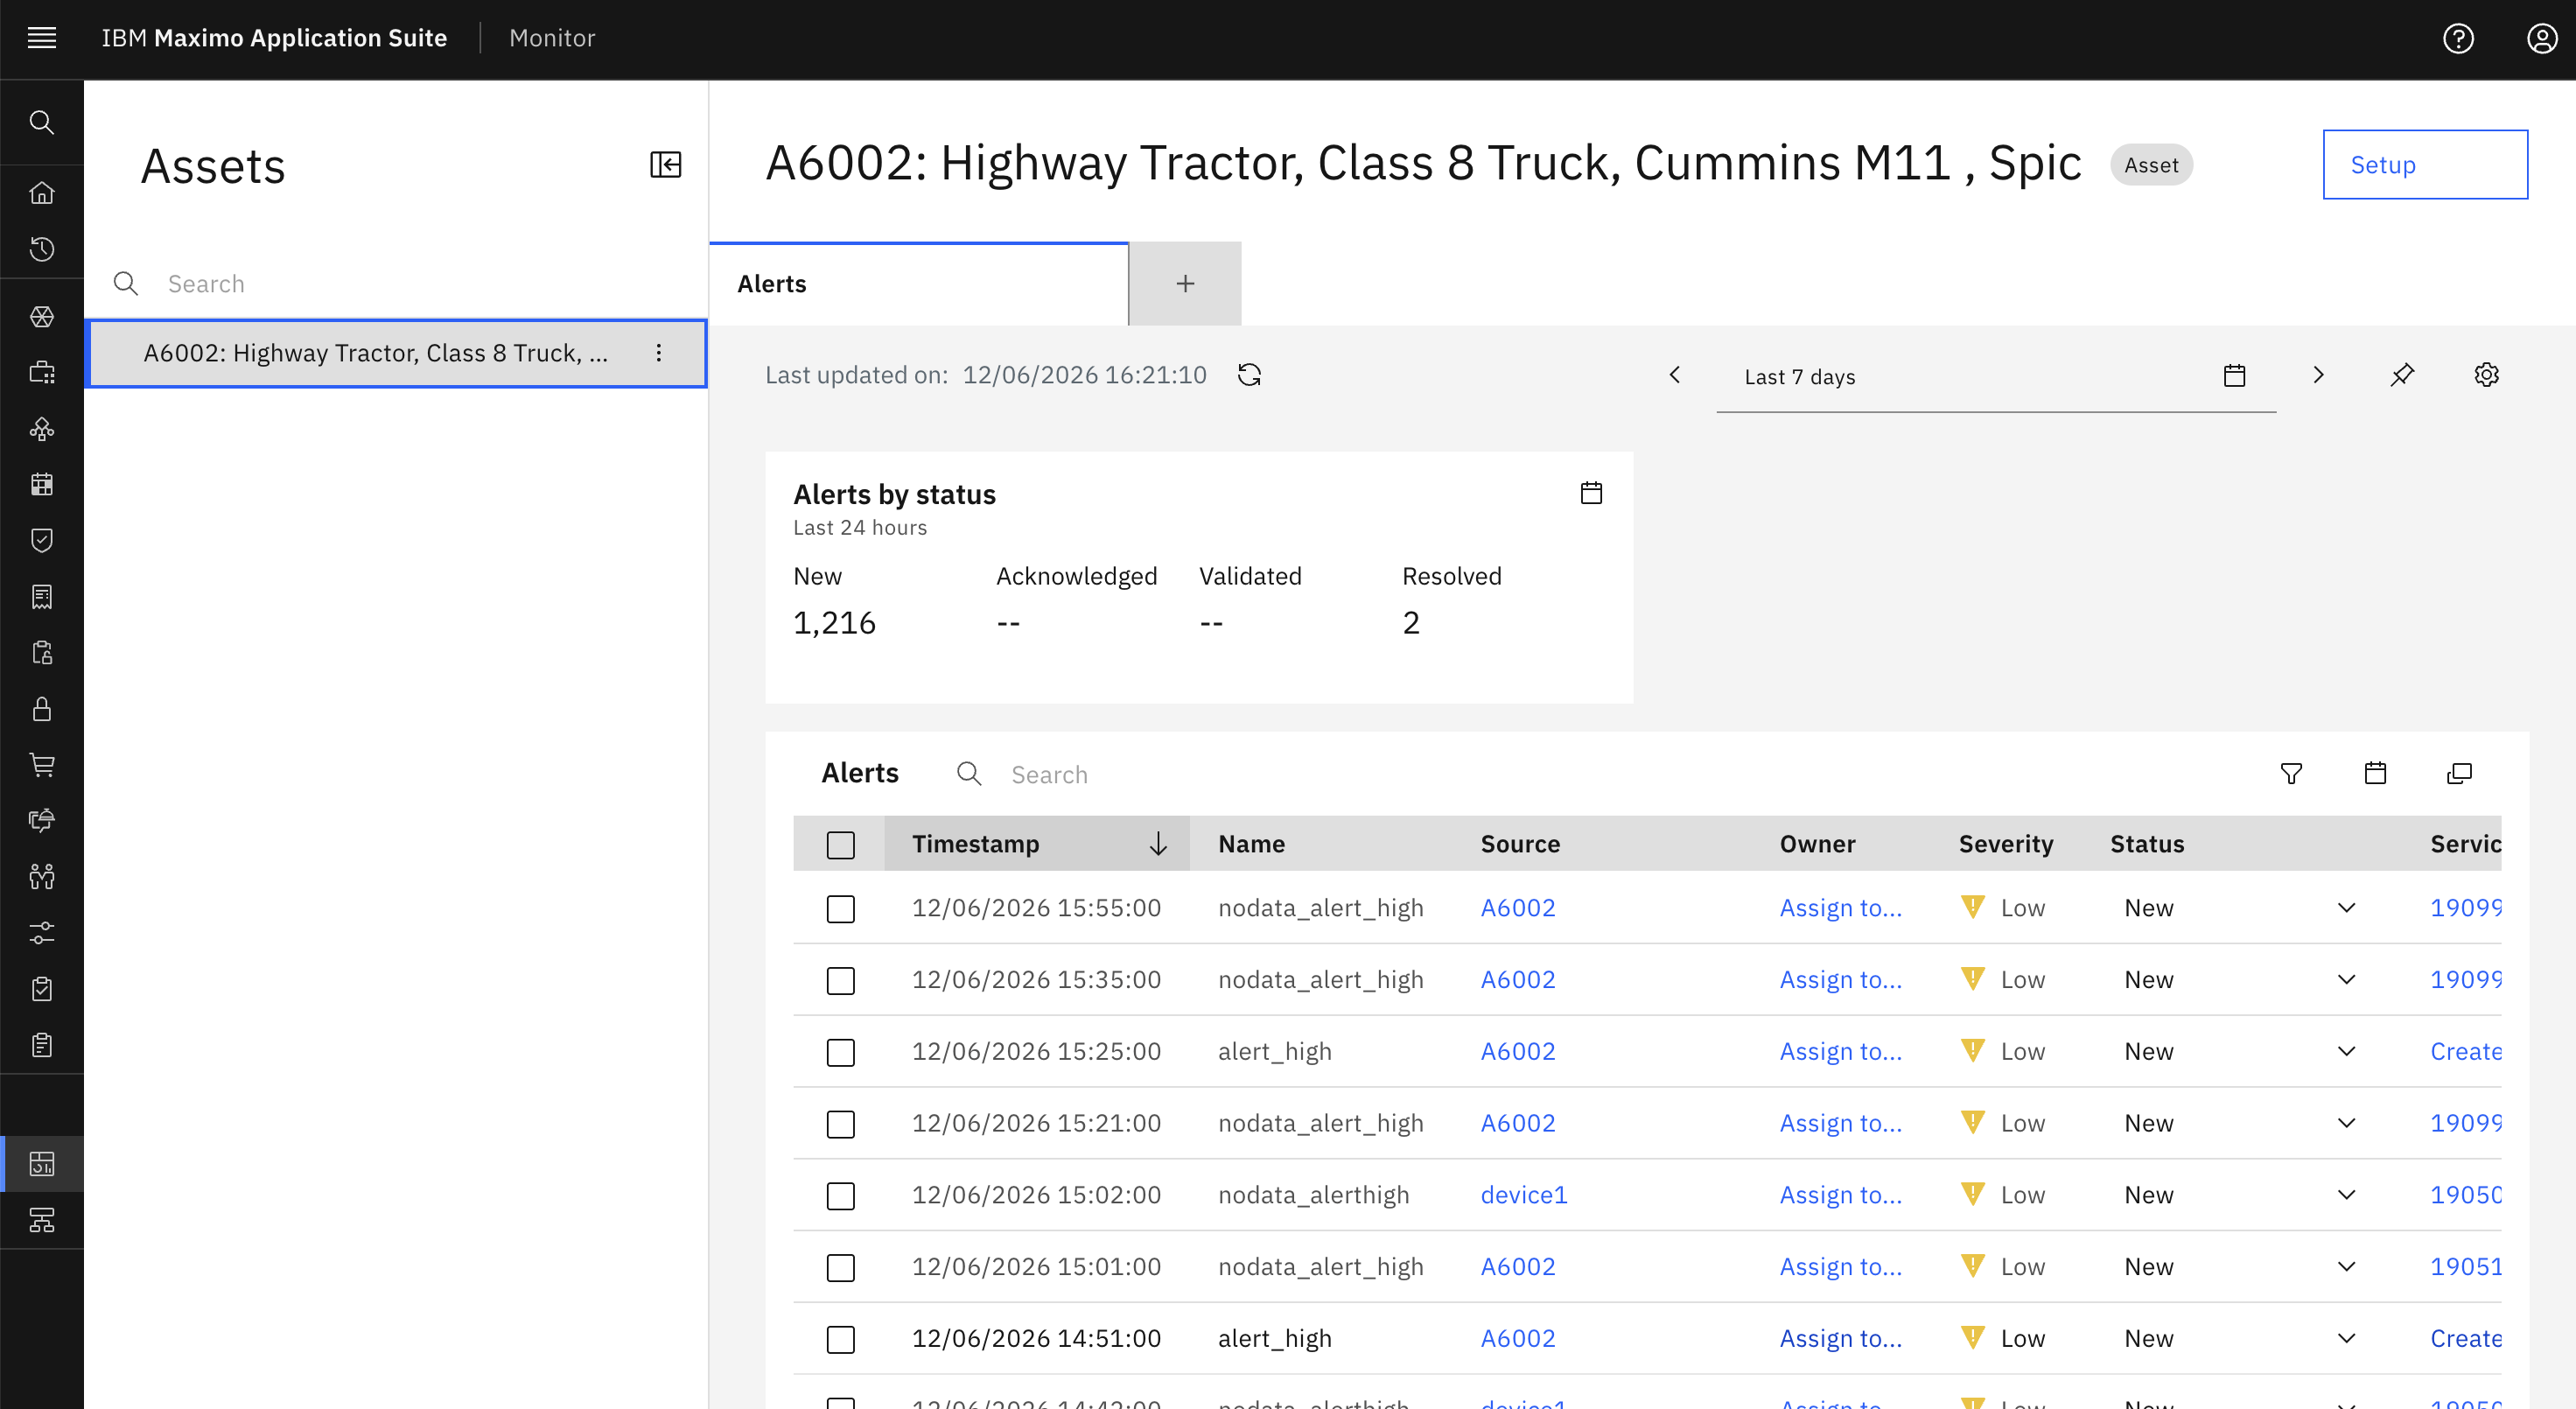
Task: Click the Assets search field
Action: 396,284
